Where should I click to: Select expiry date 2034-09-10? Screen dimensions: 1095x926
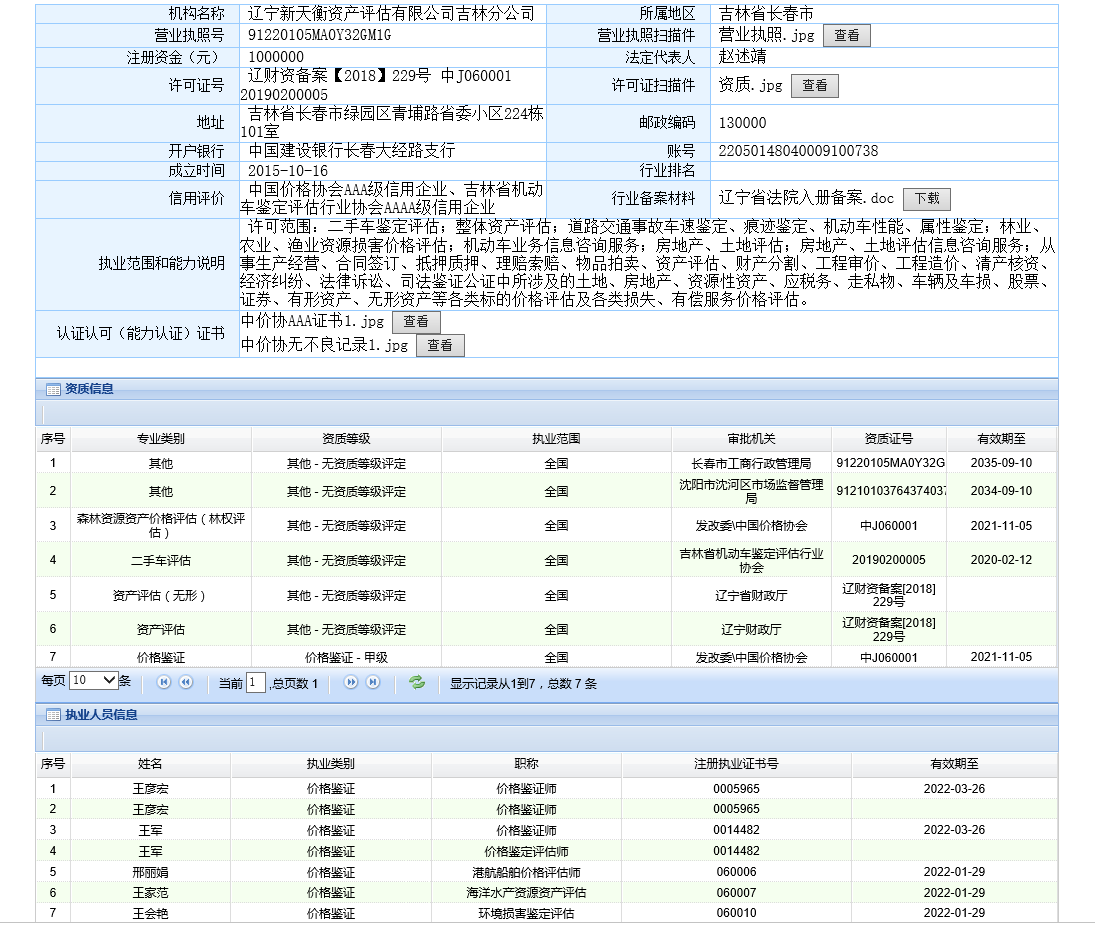1001,491
